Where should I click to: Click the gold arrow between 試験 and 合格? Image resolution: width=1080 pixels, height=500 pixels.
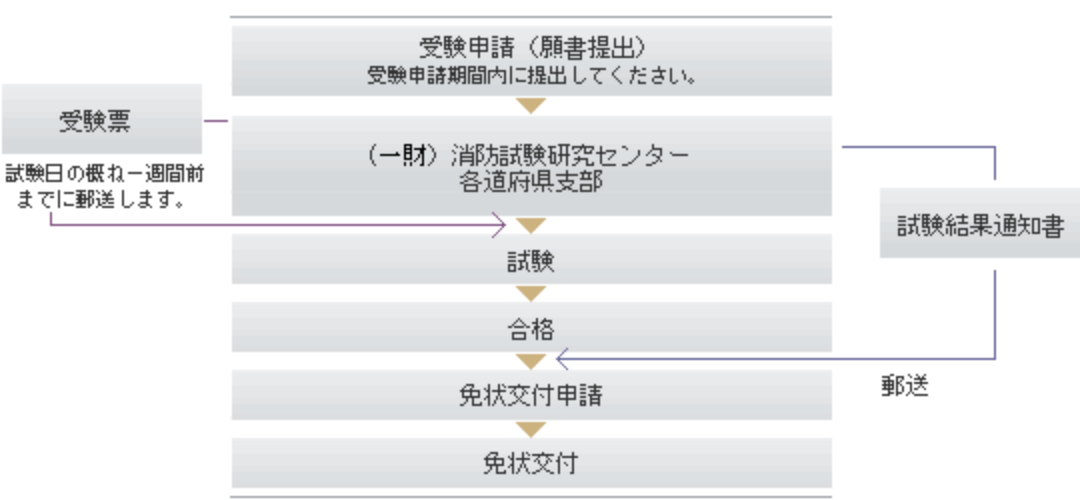(531, 293)
